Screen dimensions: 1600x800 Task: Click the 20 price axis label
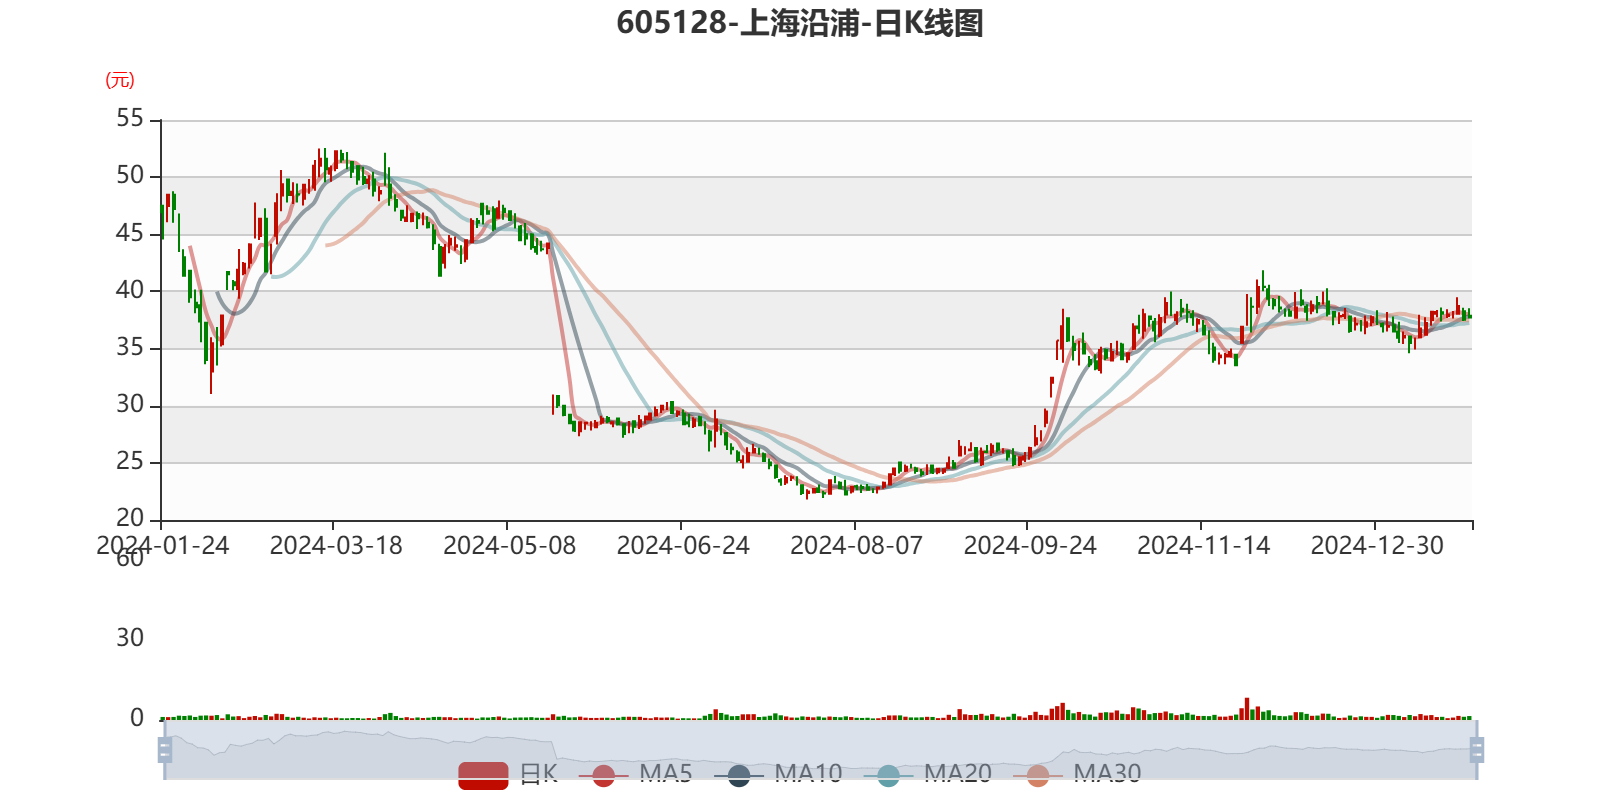point(130,519)
